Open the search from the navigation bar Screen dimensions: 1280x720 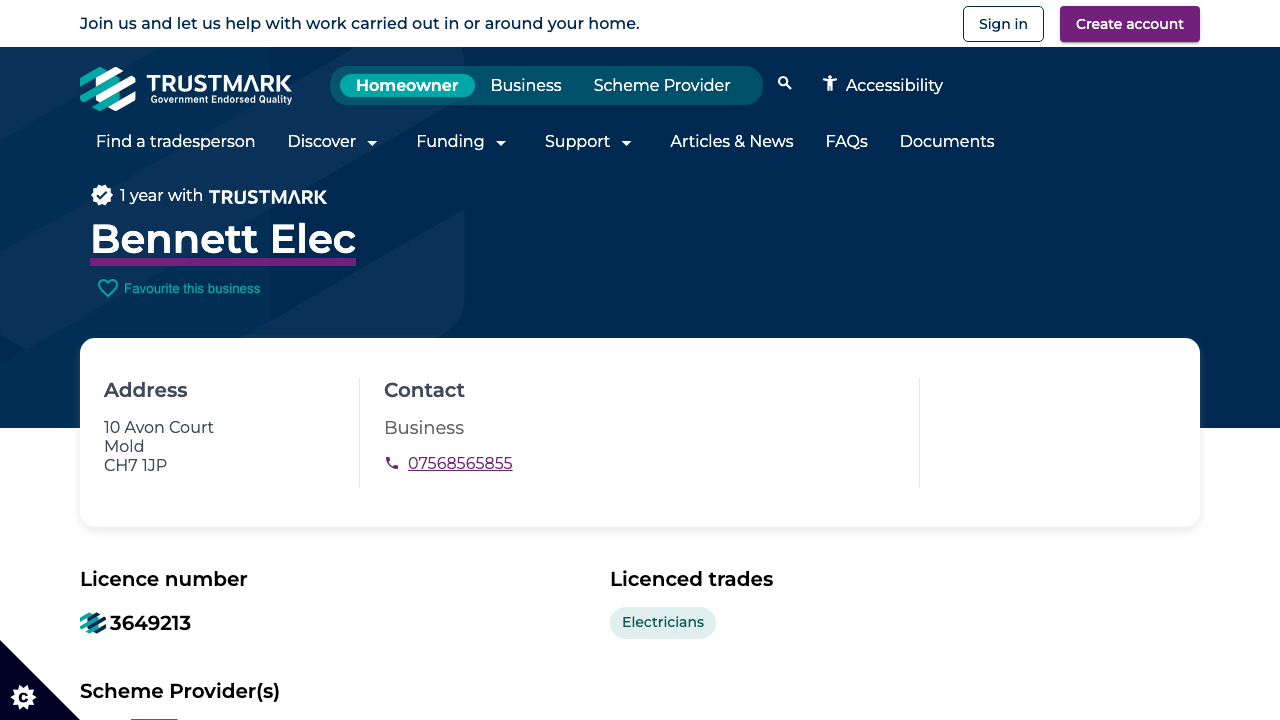click(x=784, y=84)
